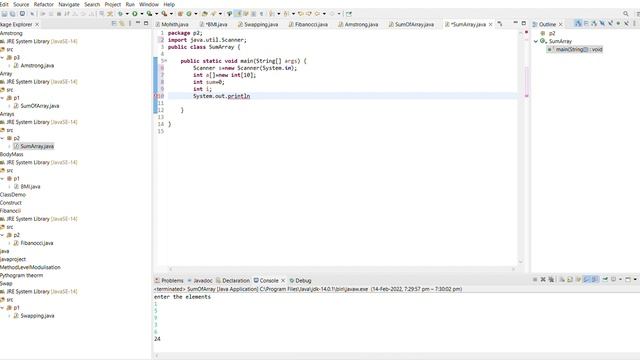Select main(String[]) : void in Outline

point(574,49)
